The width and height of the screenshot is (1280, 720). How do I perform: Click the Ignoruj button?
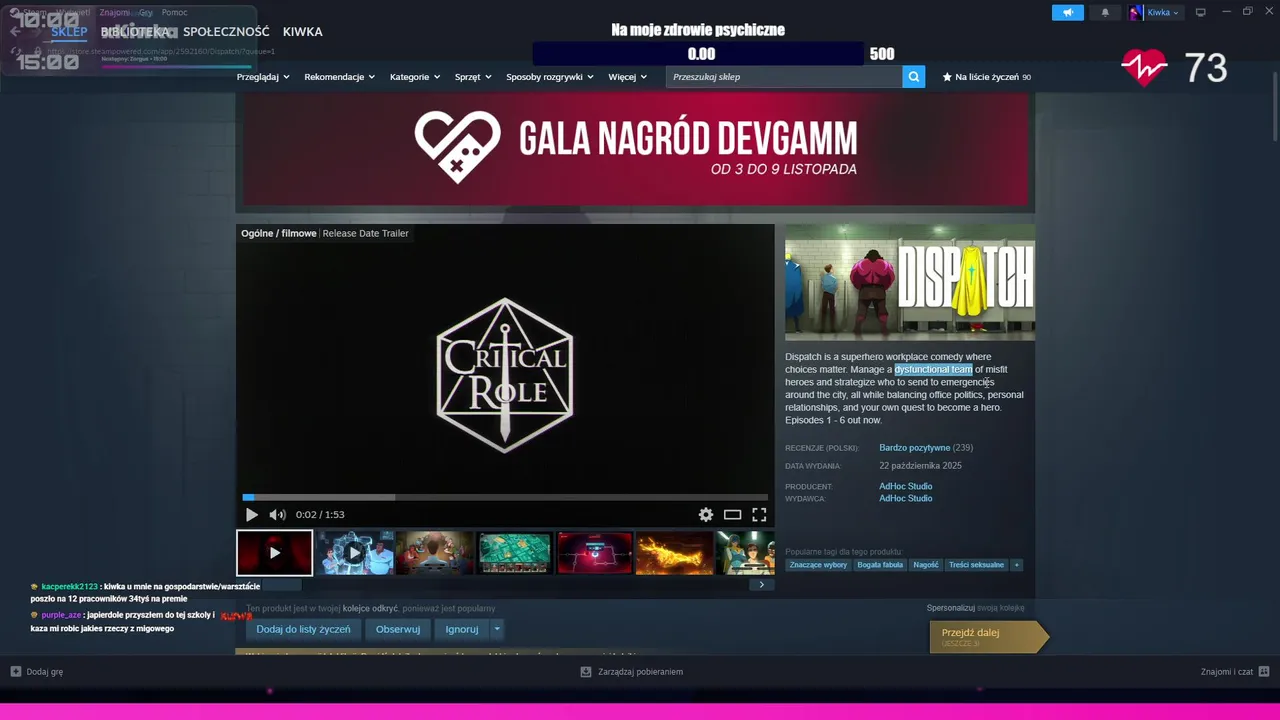click(462, 629)
